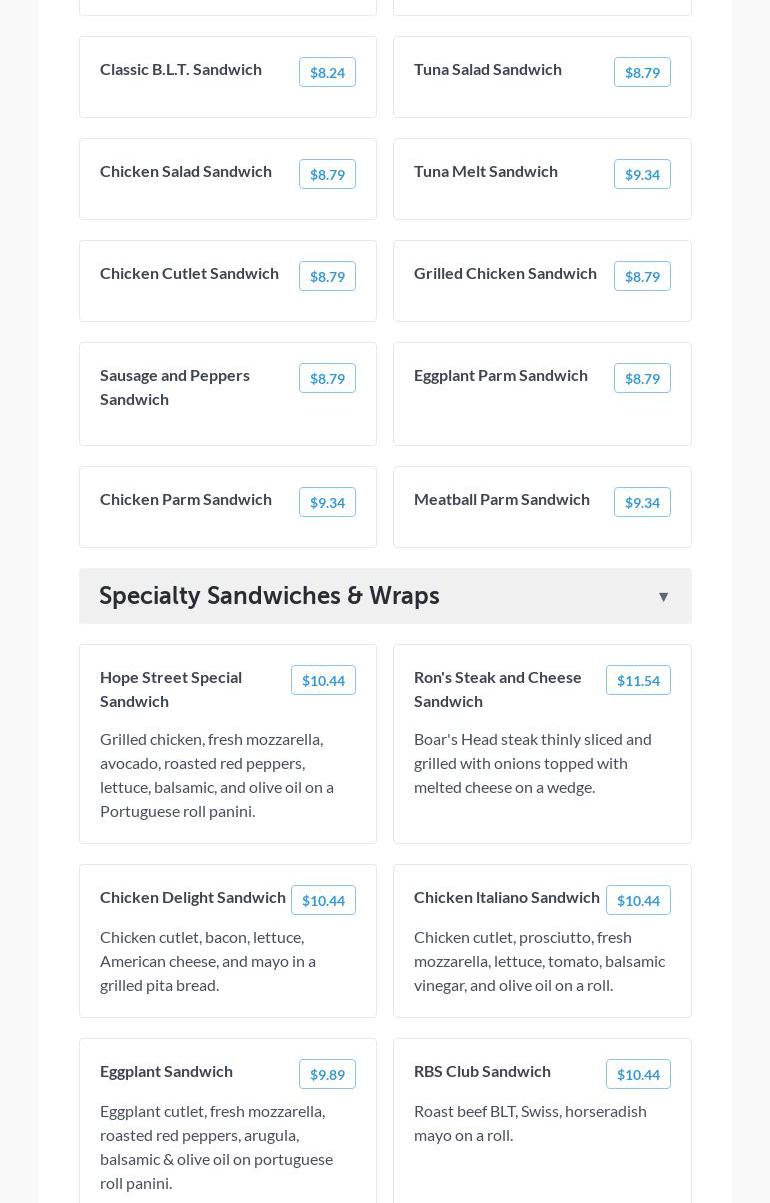This screenshot has height=1203, width=770.
Task: Collapse the Specialty Sandwiches & Wraps section arrow
Action: tap(663, 597)
